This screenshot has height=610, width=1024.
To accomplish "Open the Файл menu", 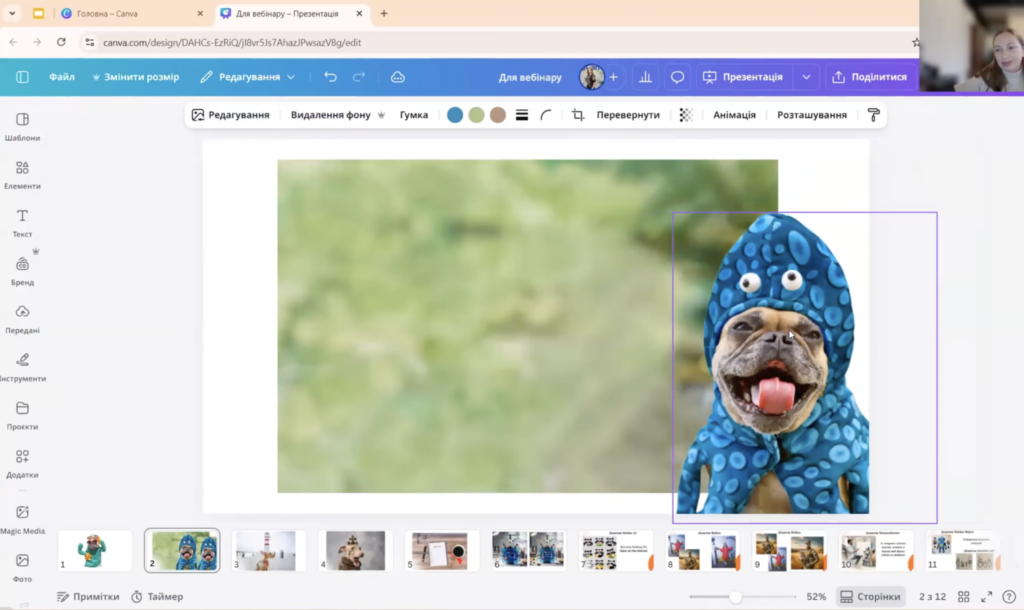I will (62, 77).
